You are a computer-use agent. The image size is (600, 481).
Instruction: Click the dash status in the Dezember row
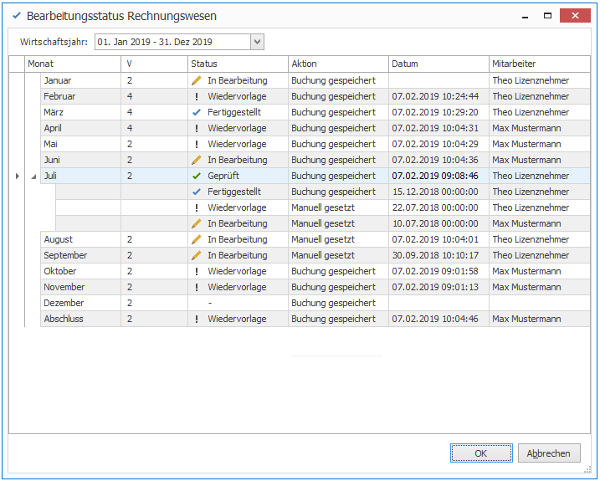point(210,303)
